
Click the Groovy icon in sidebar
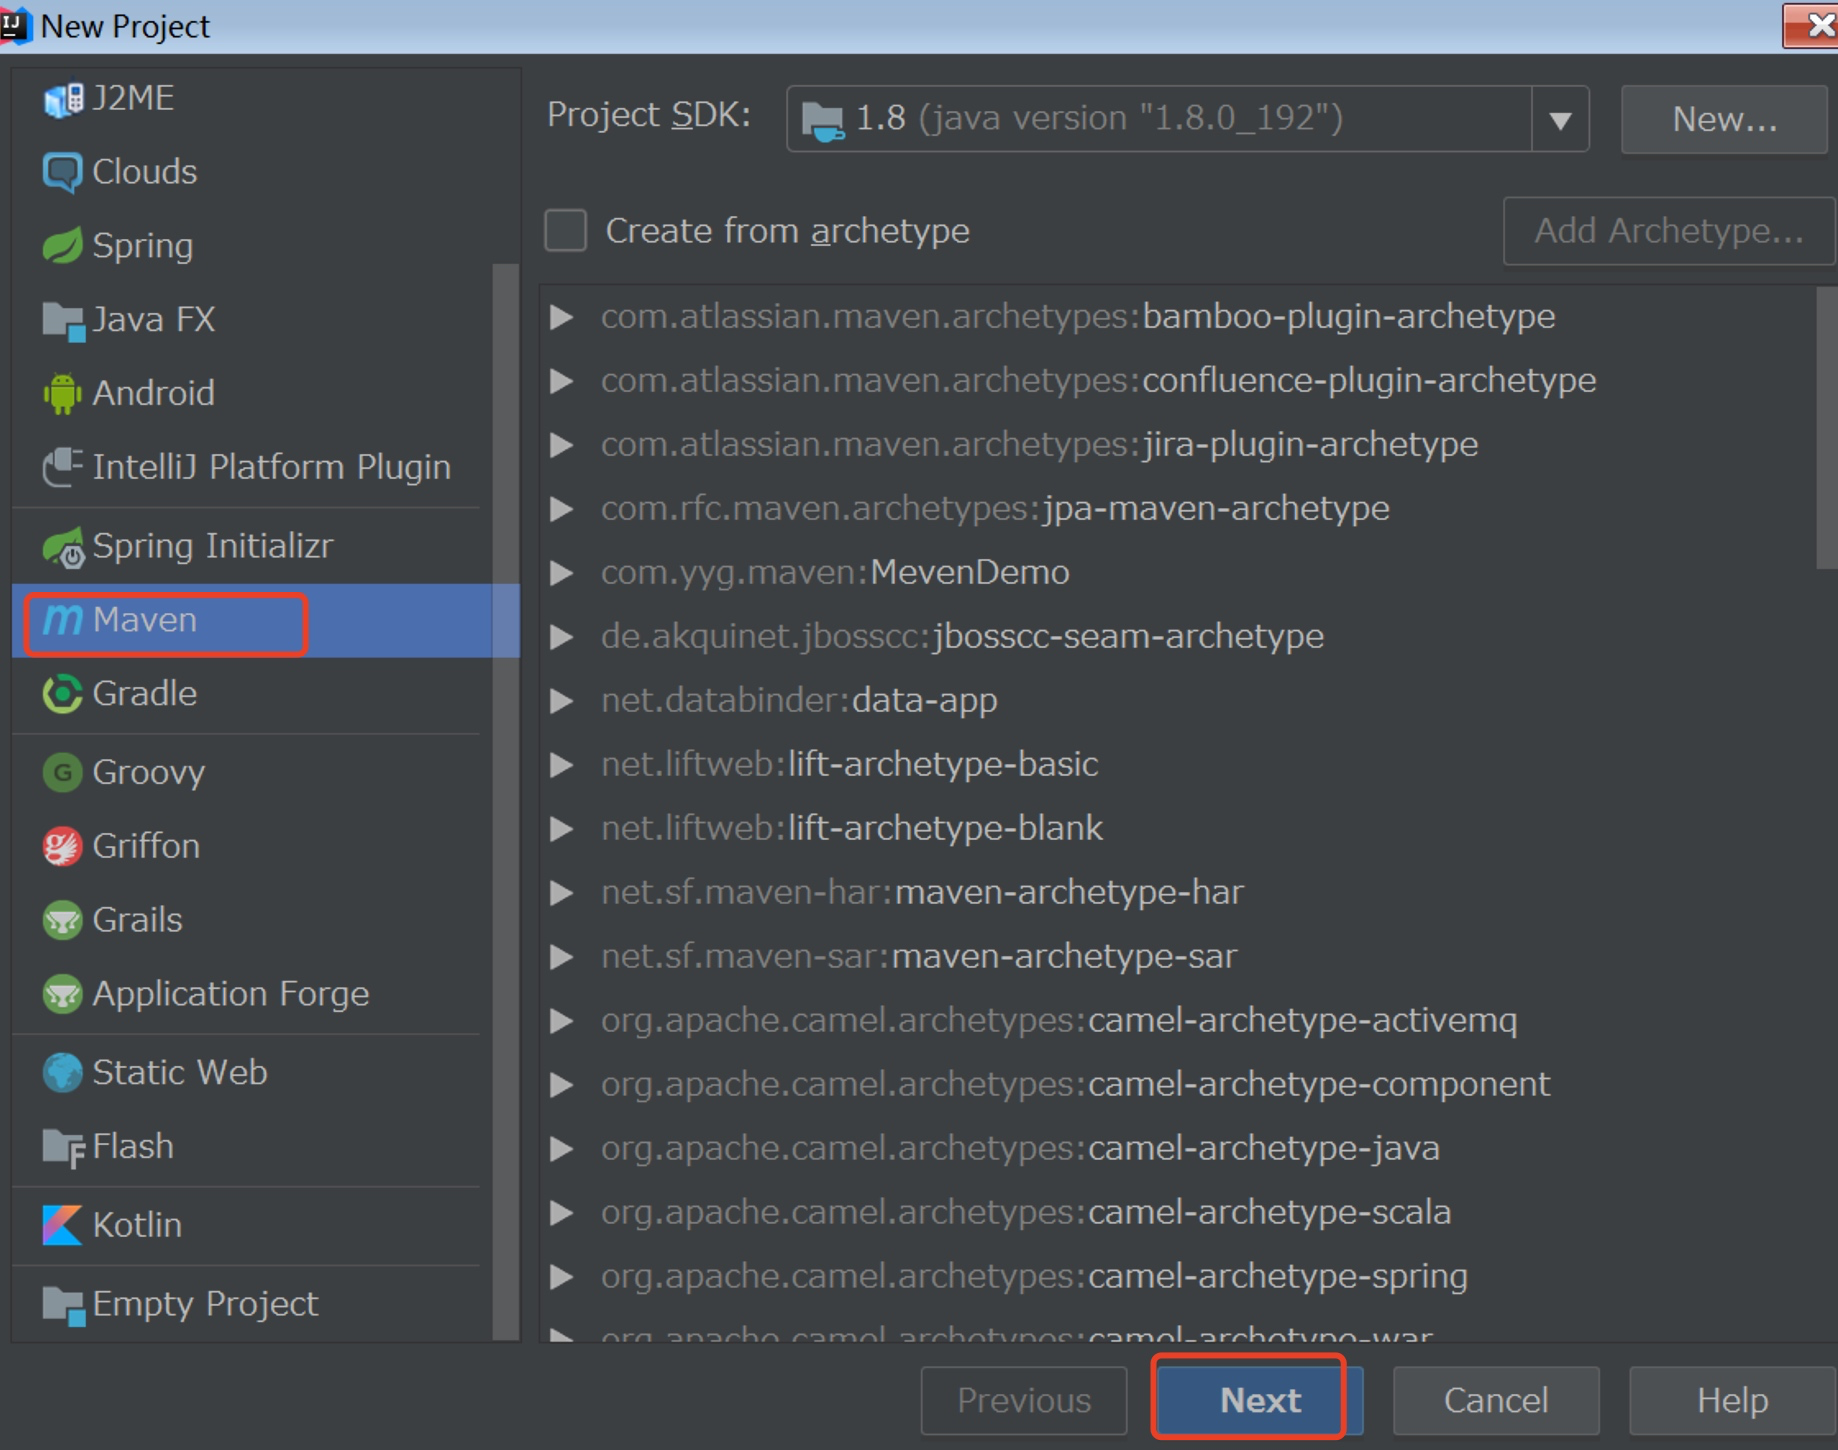click(x=62, y=773)
